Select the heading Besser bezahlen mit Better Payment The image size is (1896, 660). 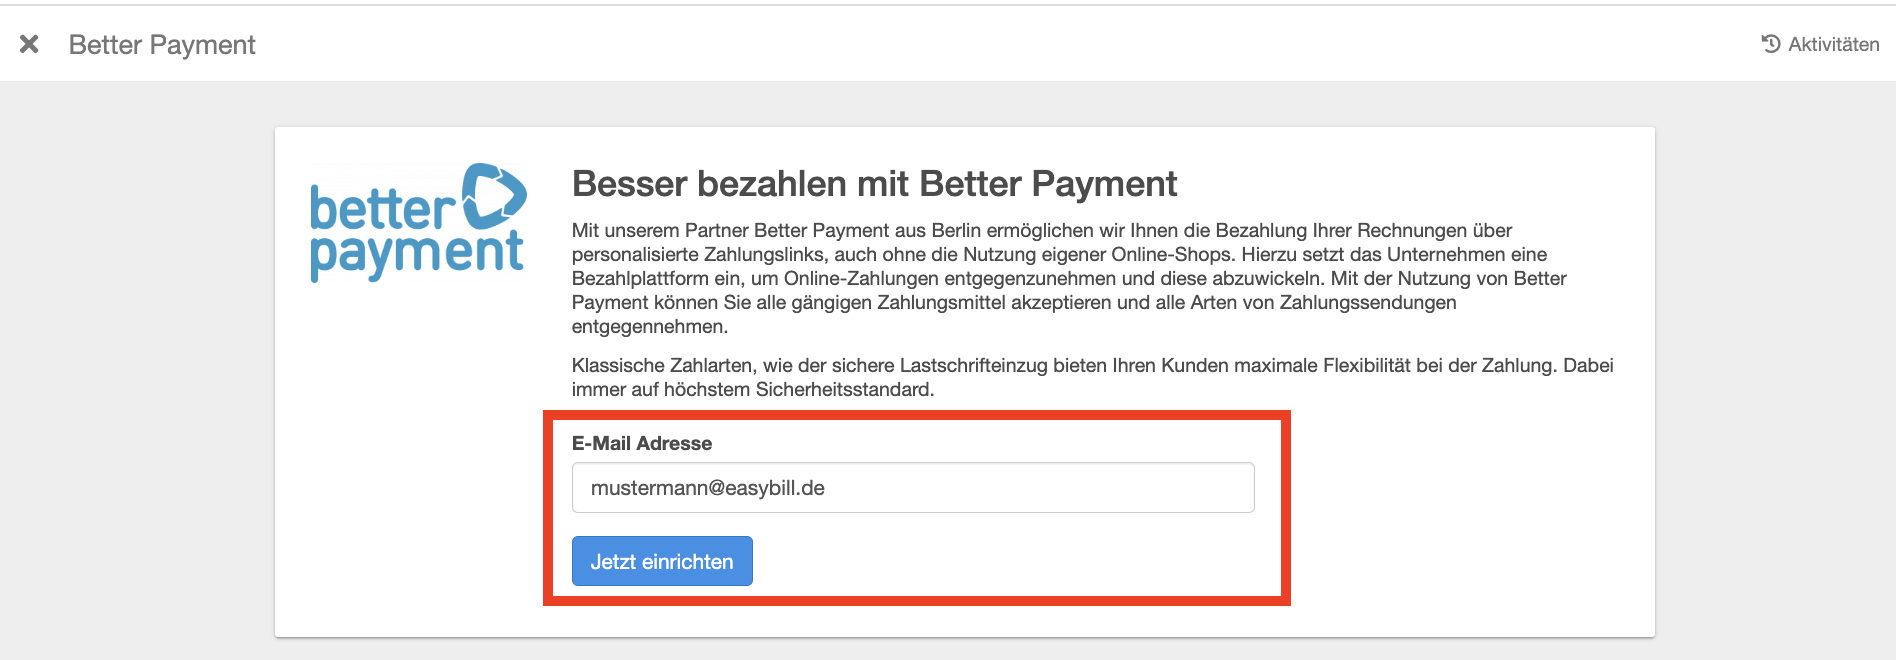874,184
